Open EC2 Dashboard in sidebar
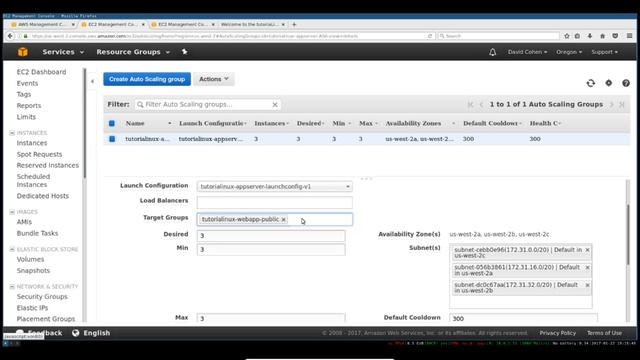This screenshot has width=640, height=360. (x=41, y=72)
